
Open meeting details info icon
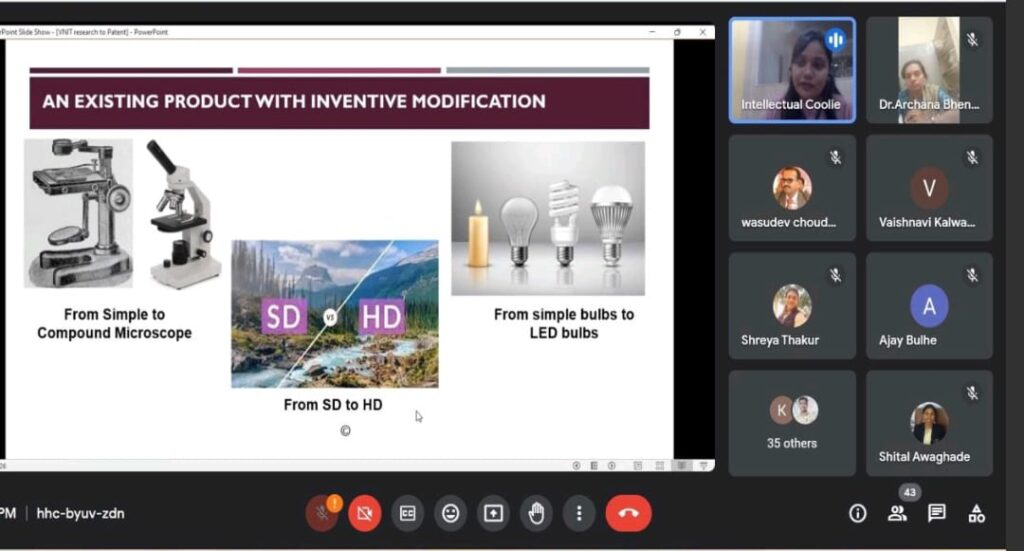click(x=857, y=514)
